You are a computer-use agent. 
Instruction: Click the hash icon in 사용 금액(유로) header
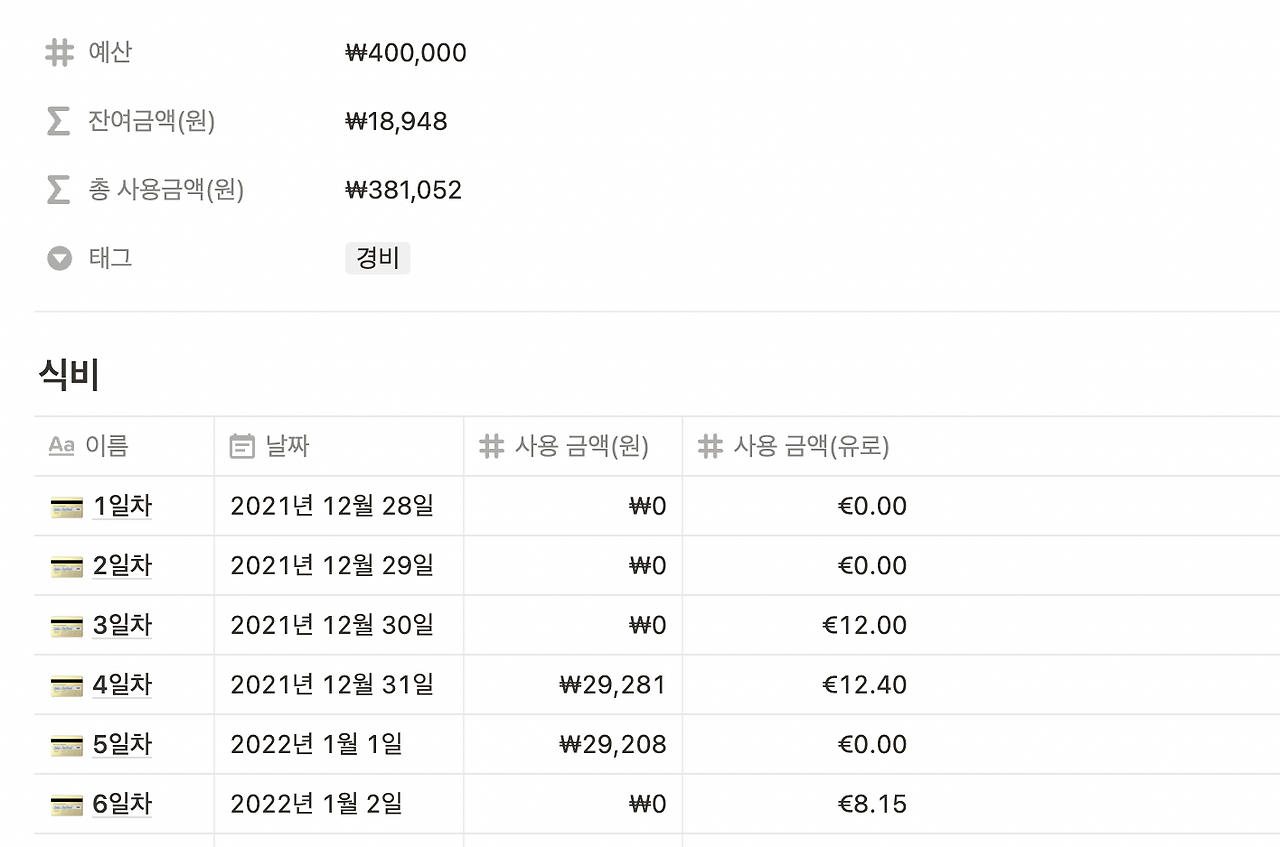tap(710, 446)
